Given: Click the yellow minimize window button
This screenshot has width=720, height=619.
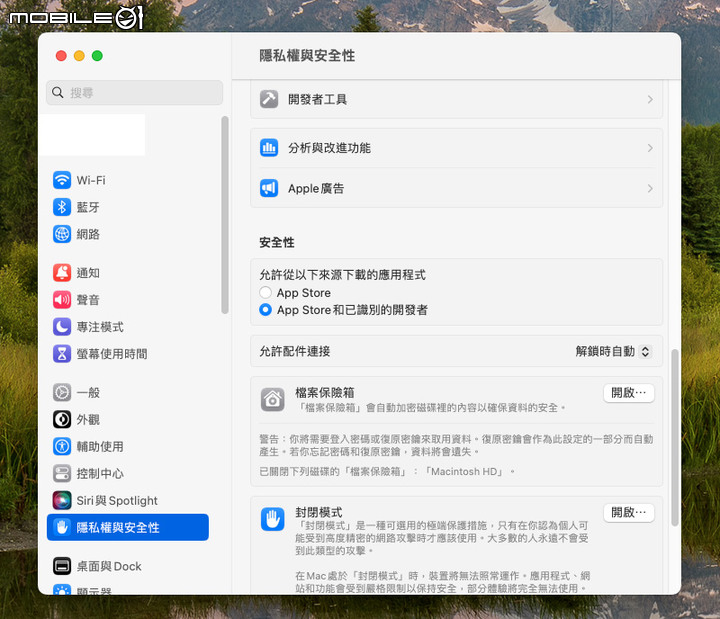Looking at the screenshot, I should [79, 56].
